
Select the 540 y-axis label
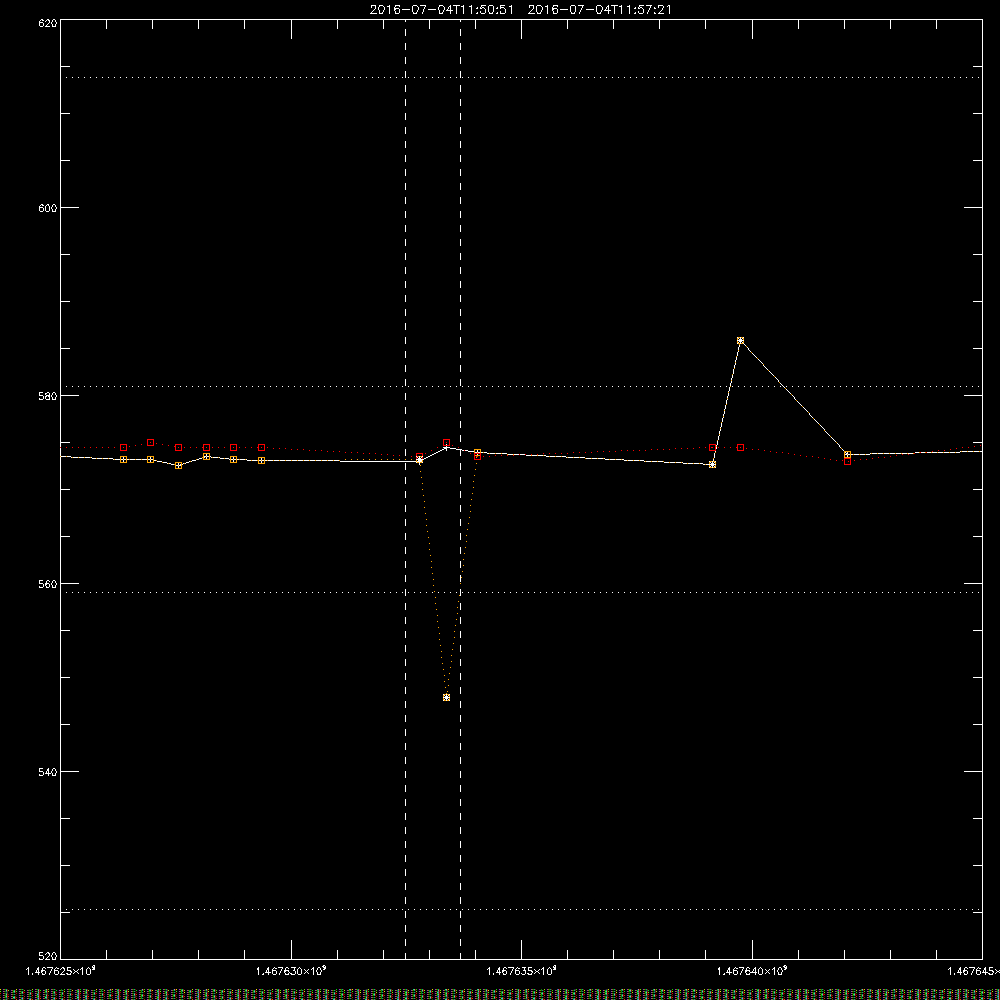click(x=48, y=772)
